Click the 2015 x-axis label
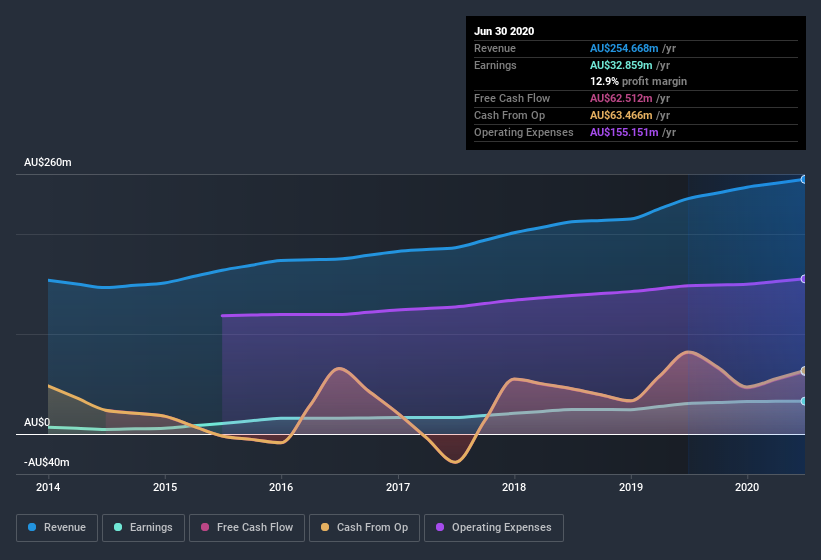This screenshot has width=821, height=560. [165, 487]
